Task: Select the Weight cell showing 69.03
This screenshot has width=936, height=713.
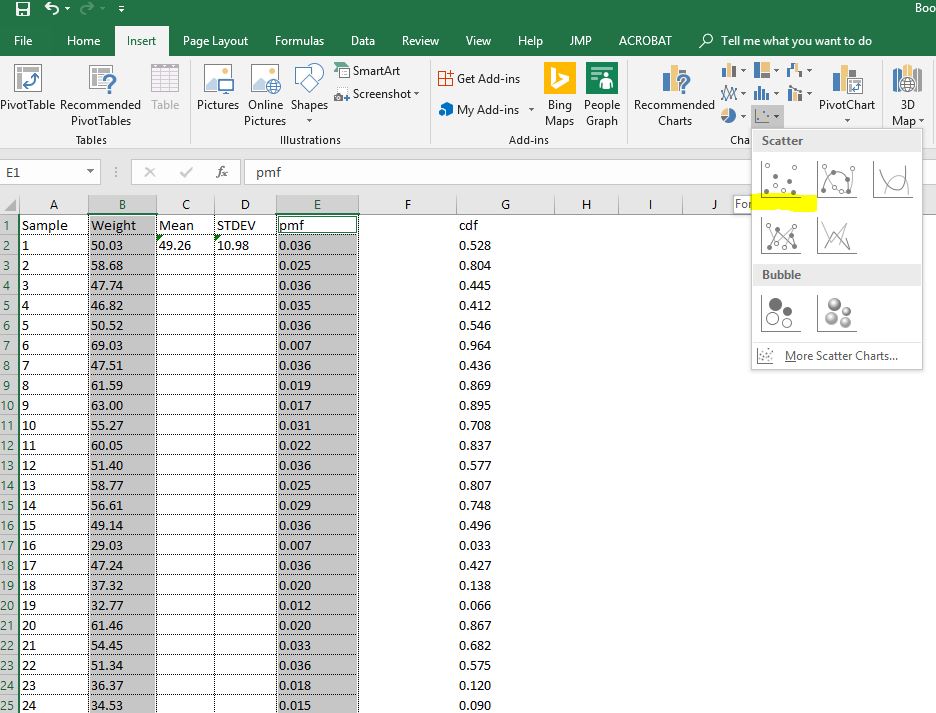Action: click(x=122, y=345)
